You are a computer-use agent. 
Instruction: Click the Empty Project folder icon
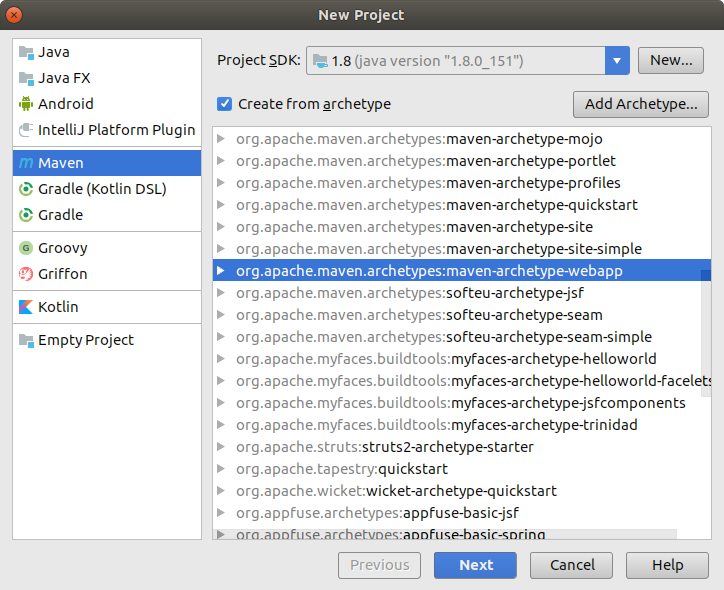tap(26, 341)
